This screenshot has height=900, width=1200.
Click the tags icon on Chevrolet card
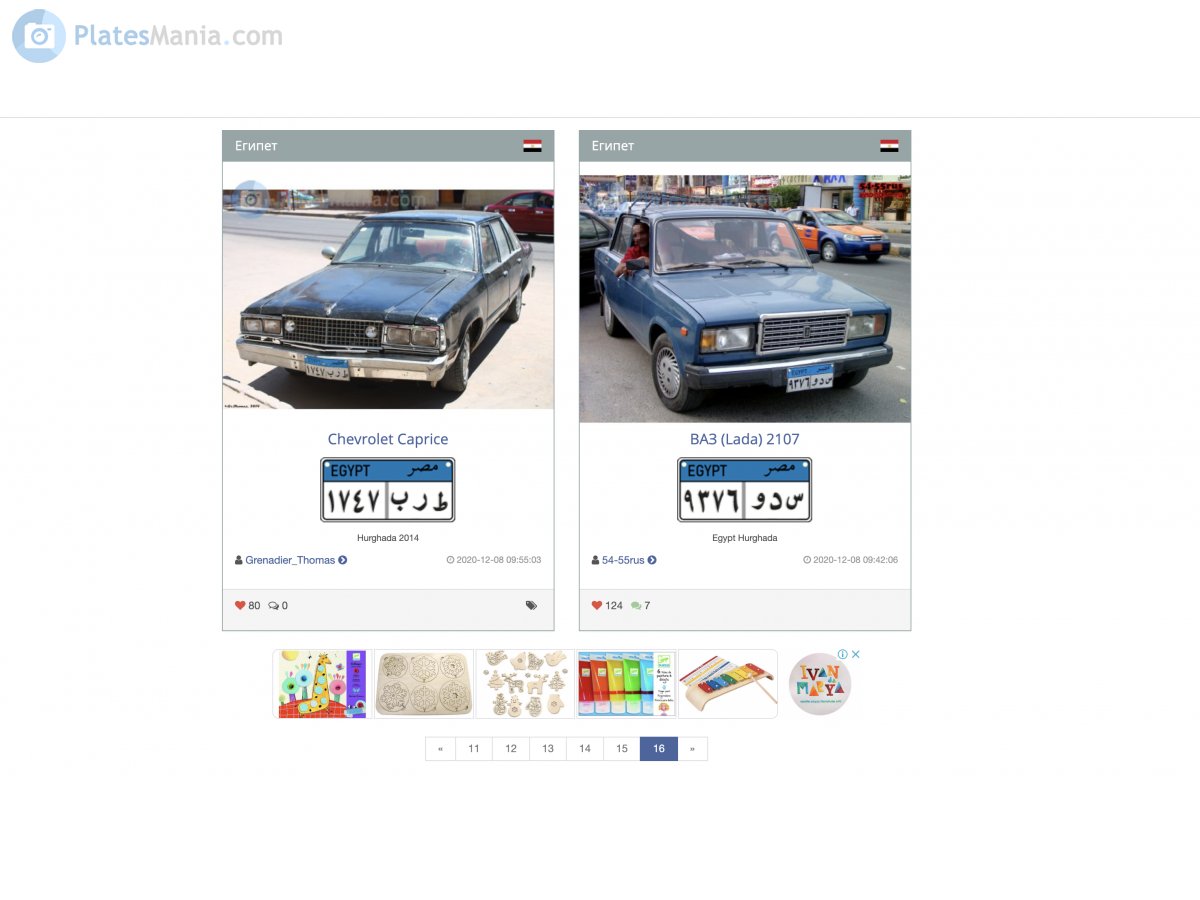(x=531, y=605)
